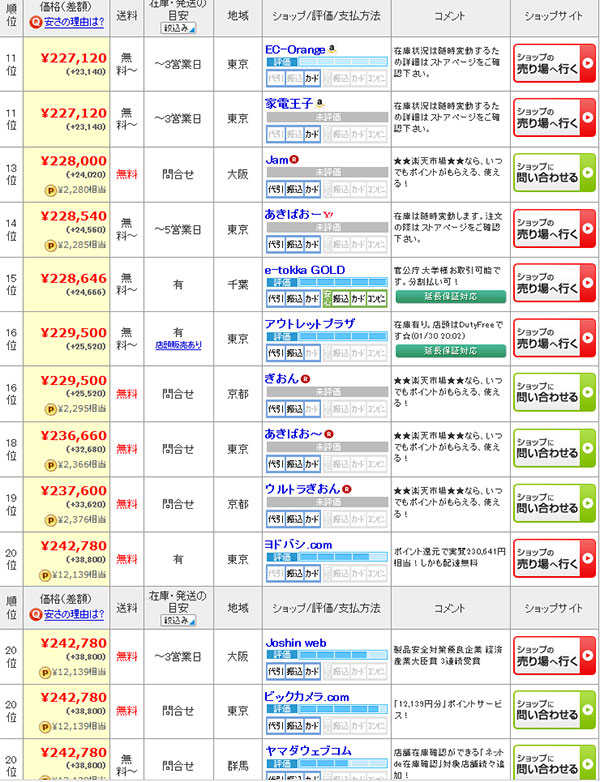Click the Rakuten R icon beside あきばおー～ at ¥236,660
This screenshot has width=600, height=782.
(329, 434)
